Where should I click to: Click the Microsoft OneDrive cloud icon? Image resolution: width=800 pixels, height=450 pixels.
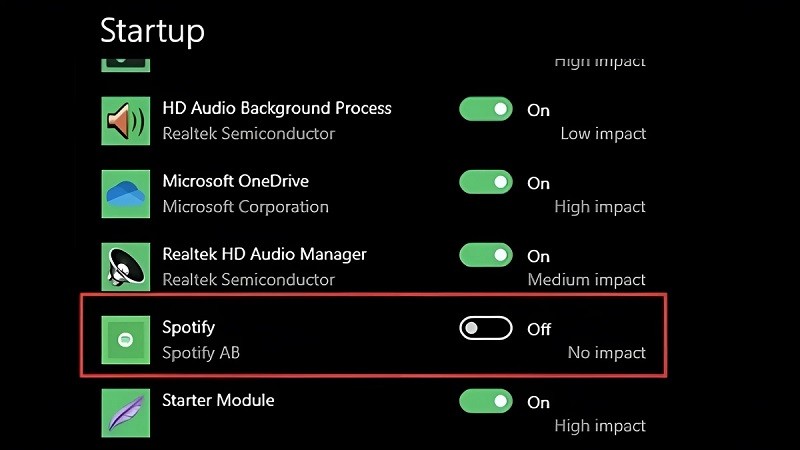tap(126, 194)
